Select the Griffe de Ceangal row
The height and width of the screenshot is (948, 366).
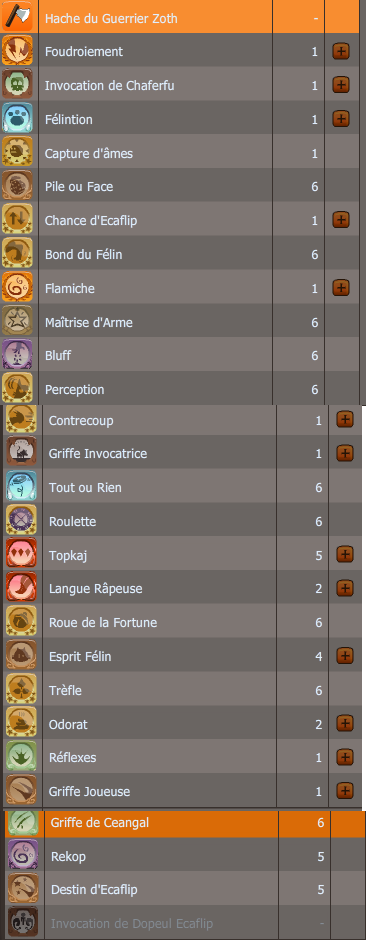(x=185, y=823)
